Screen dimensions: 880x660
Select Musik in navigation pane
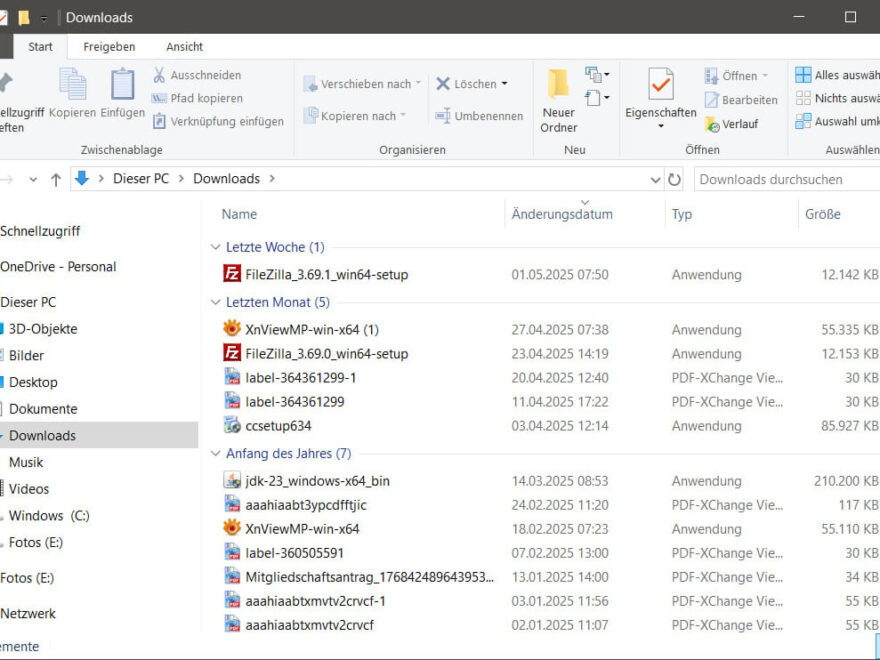point(25,462)
